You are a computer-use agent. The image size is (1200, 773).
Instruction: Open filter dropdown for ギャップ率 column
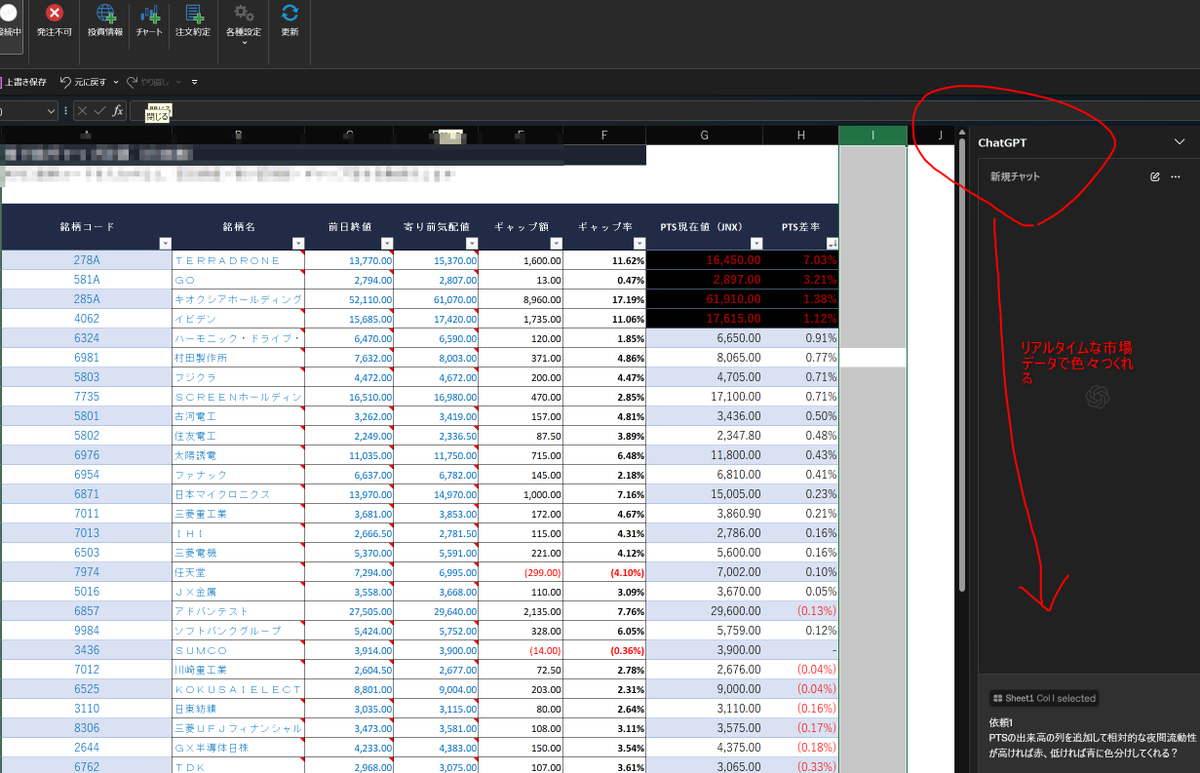(x=640, y=244)
